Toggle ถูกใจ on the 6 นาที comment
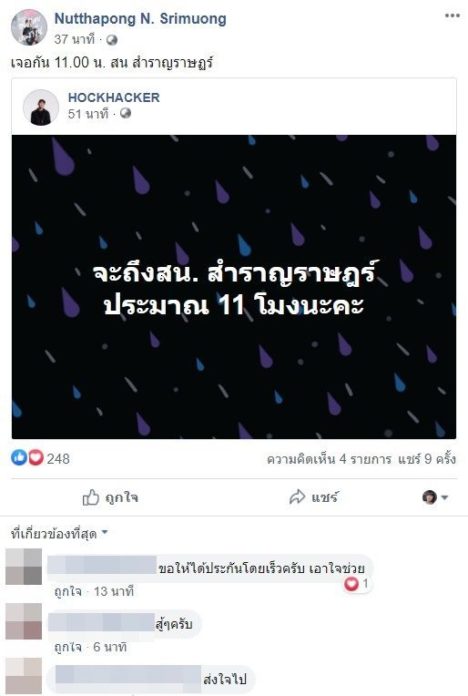Image resolution: width=468 pixels, height=696 pixels. click(68, 647)
